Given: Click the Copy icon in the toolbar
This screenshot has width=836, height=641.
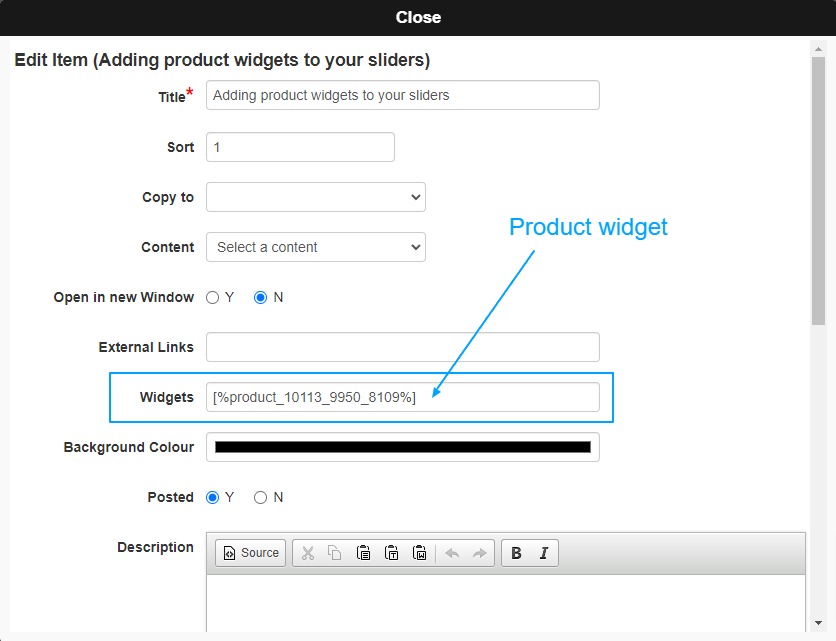Looking at the screenshot, I should [x=335, y=553].
